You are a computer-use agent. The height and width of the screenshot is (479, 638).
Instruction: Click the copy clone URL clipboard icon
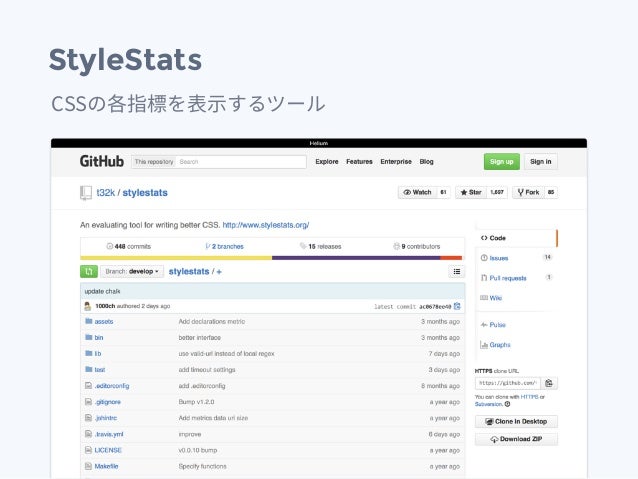coord(549,383)
